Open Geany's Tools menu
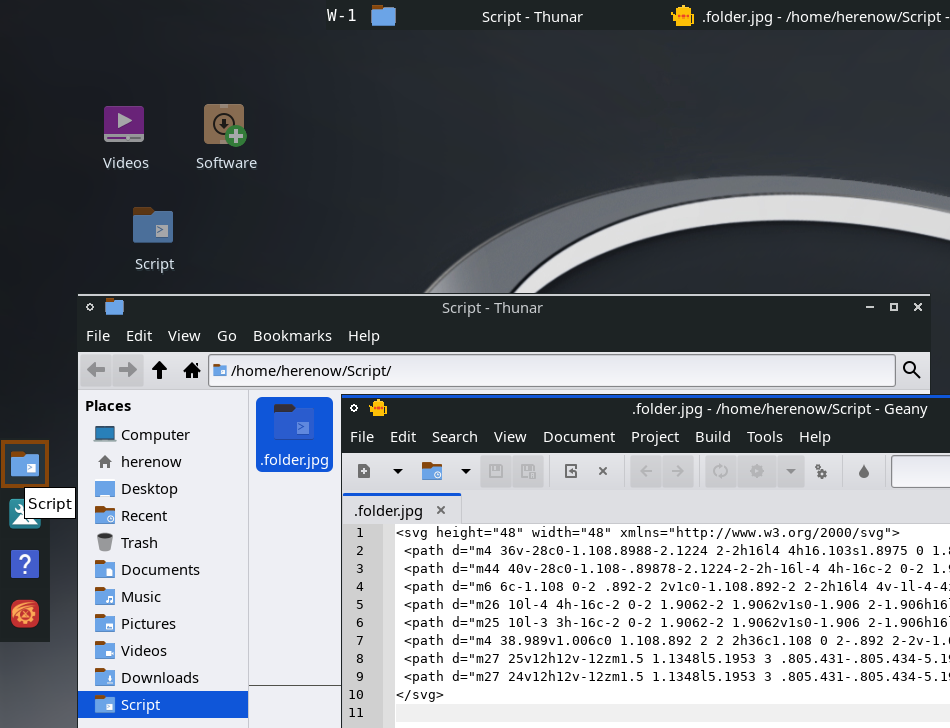 point(765,437)
